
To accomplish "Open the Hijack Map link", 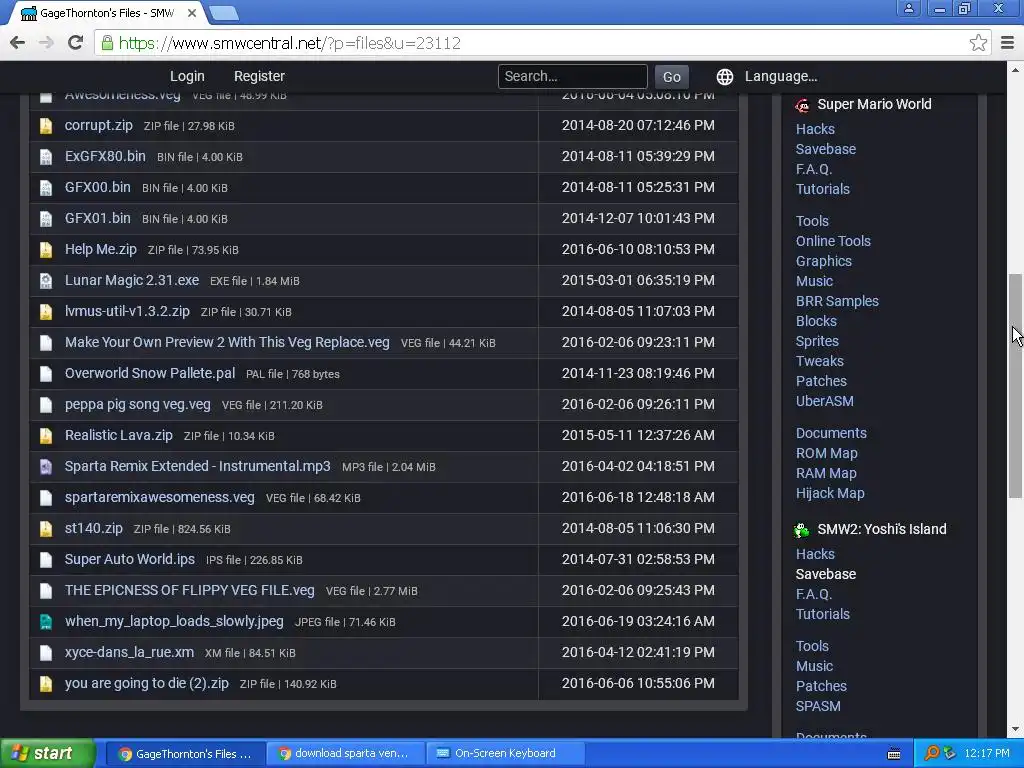I will [x=830, y=493].
